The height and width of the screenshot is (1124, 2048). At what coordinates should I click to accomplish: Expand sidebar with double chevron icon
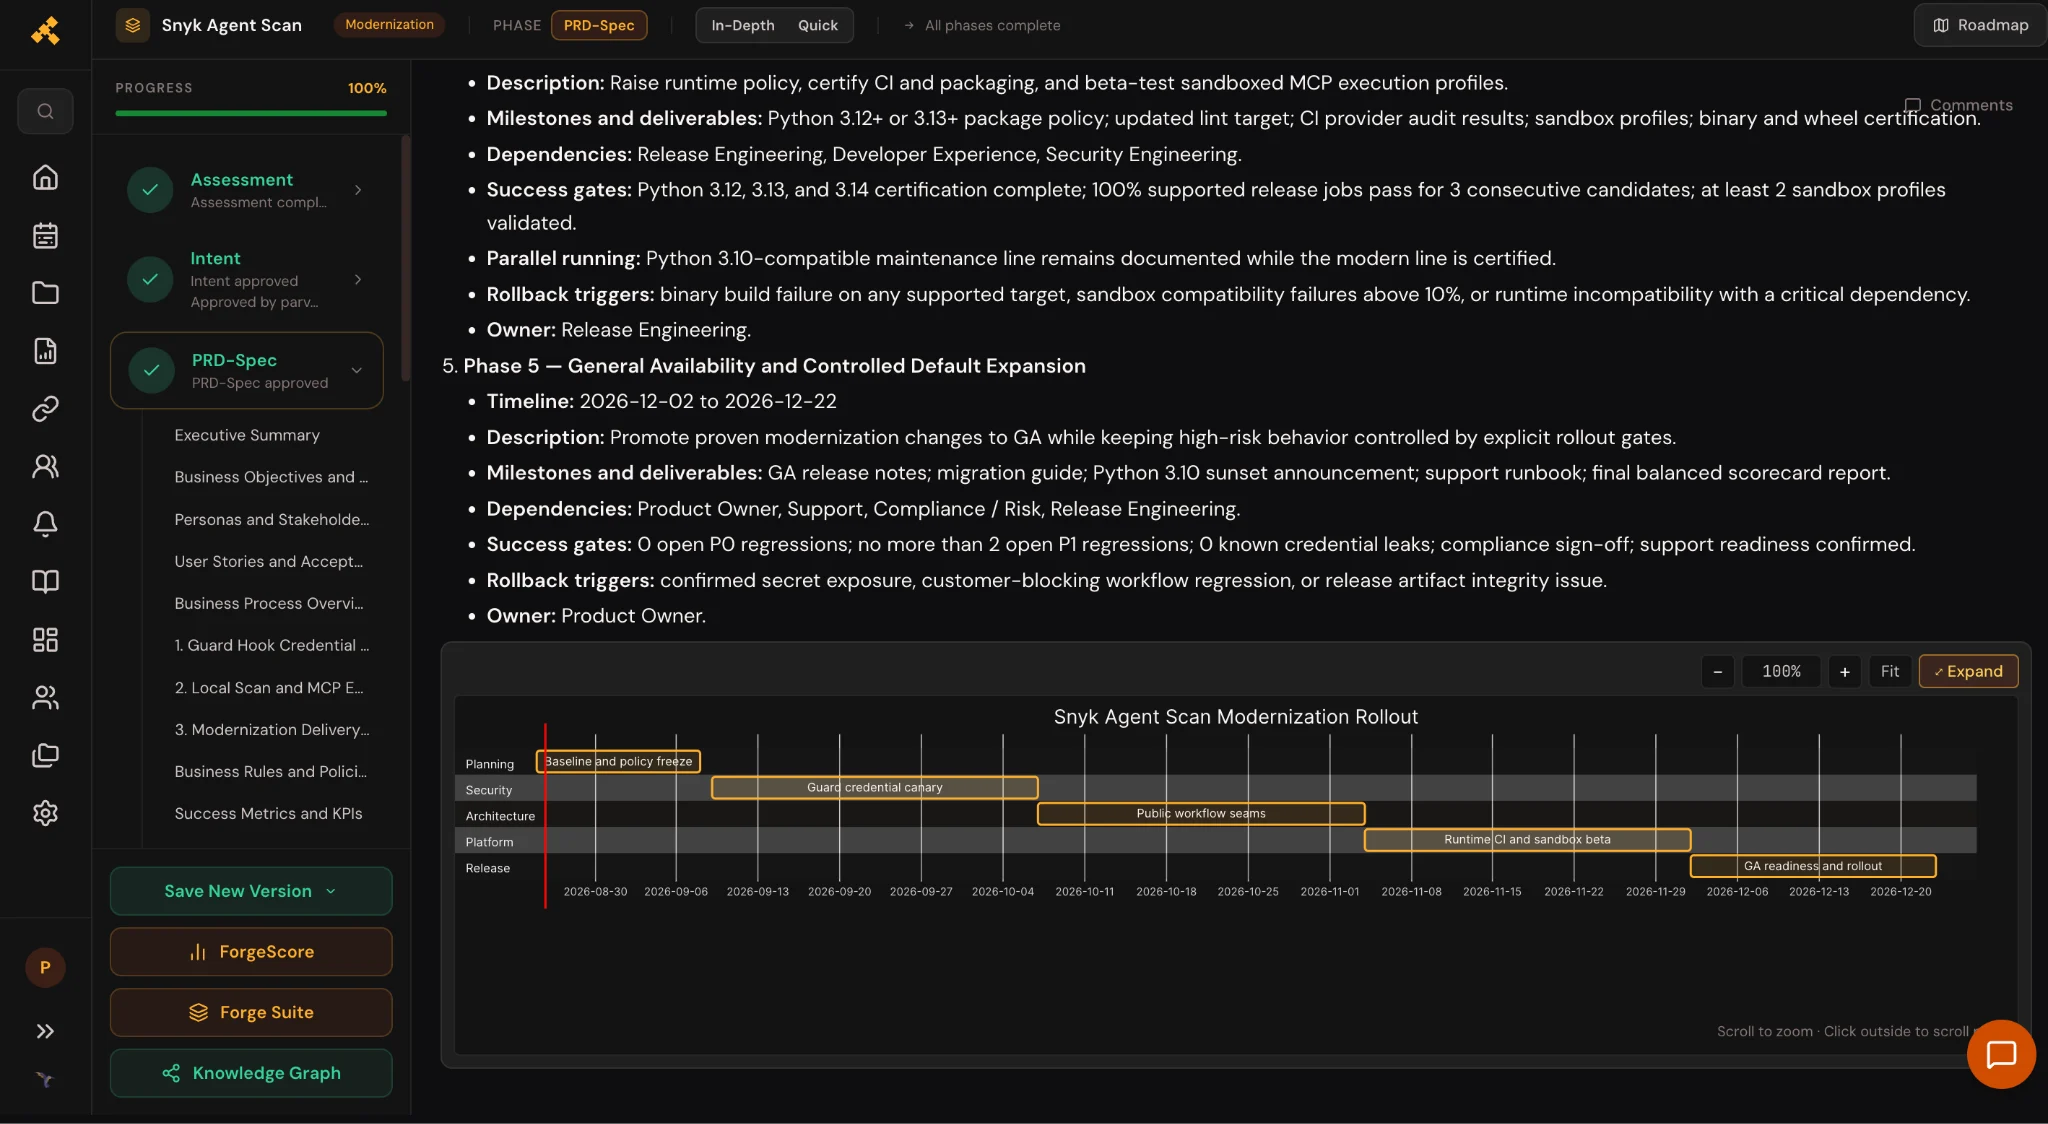pyautogui.click(x=45, y=1031)
